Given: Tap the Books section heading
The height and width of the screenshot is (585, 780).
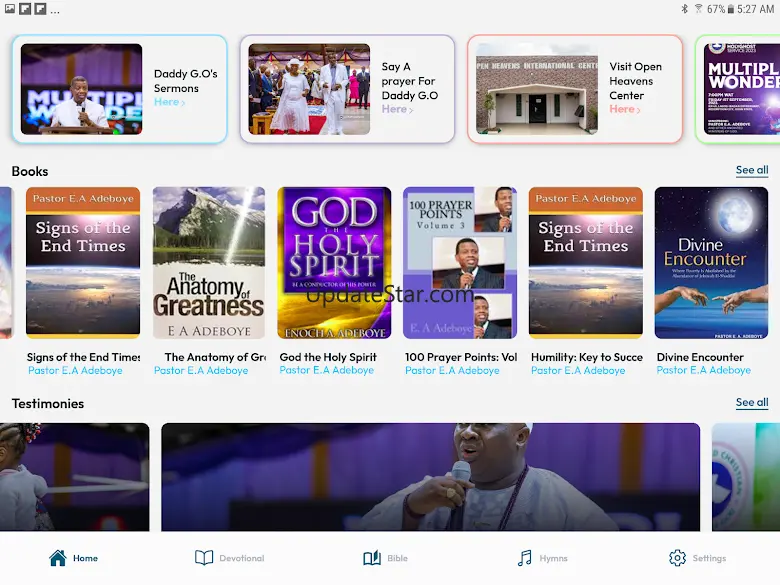Looking at the screenshot, I should tap(30, 171).
